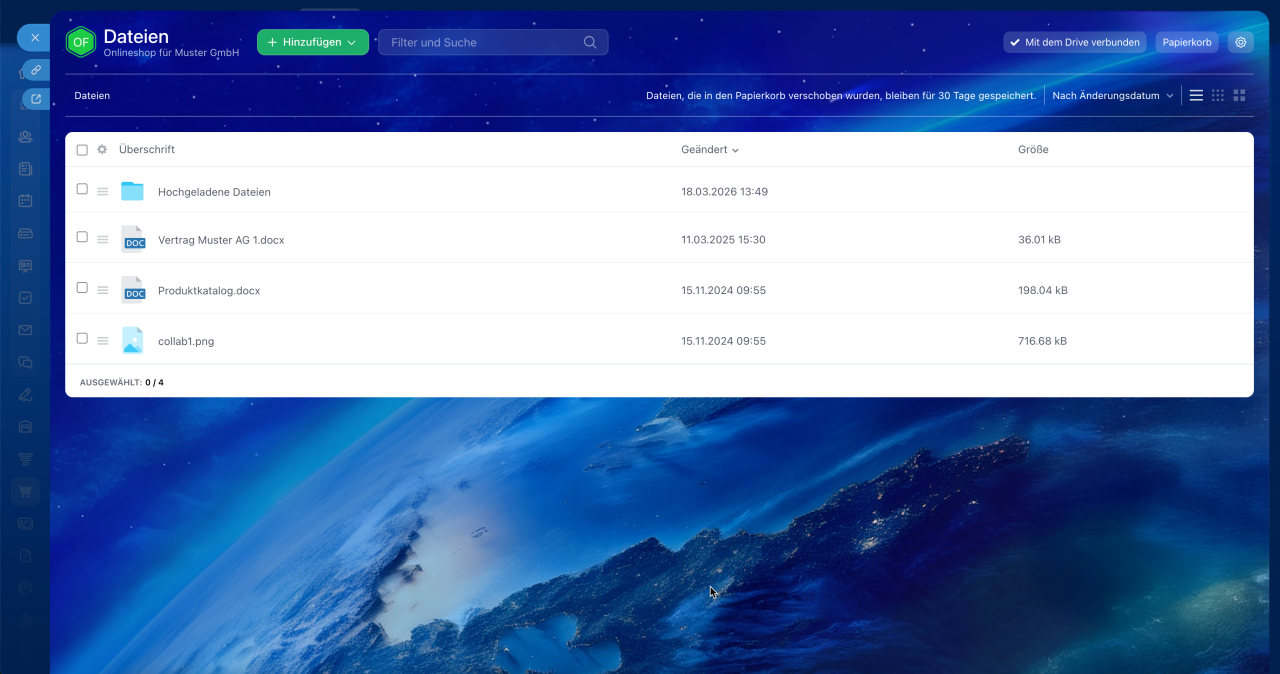The image size is (1280, 674).
Task: Switch to small tile grid view
Action: point(1218,96)
